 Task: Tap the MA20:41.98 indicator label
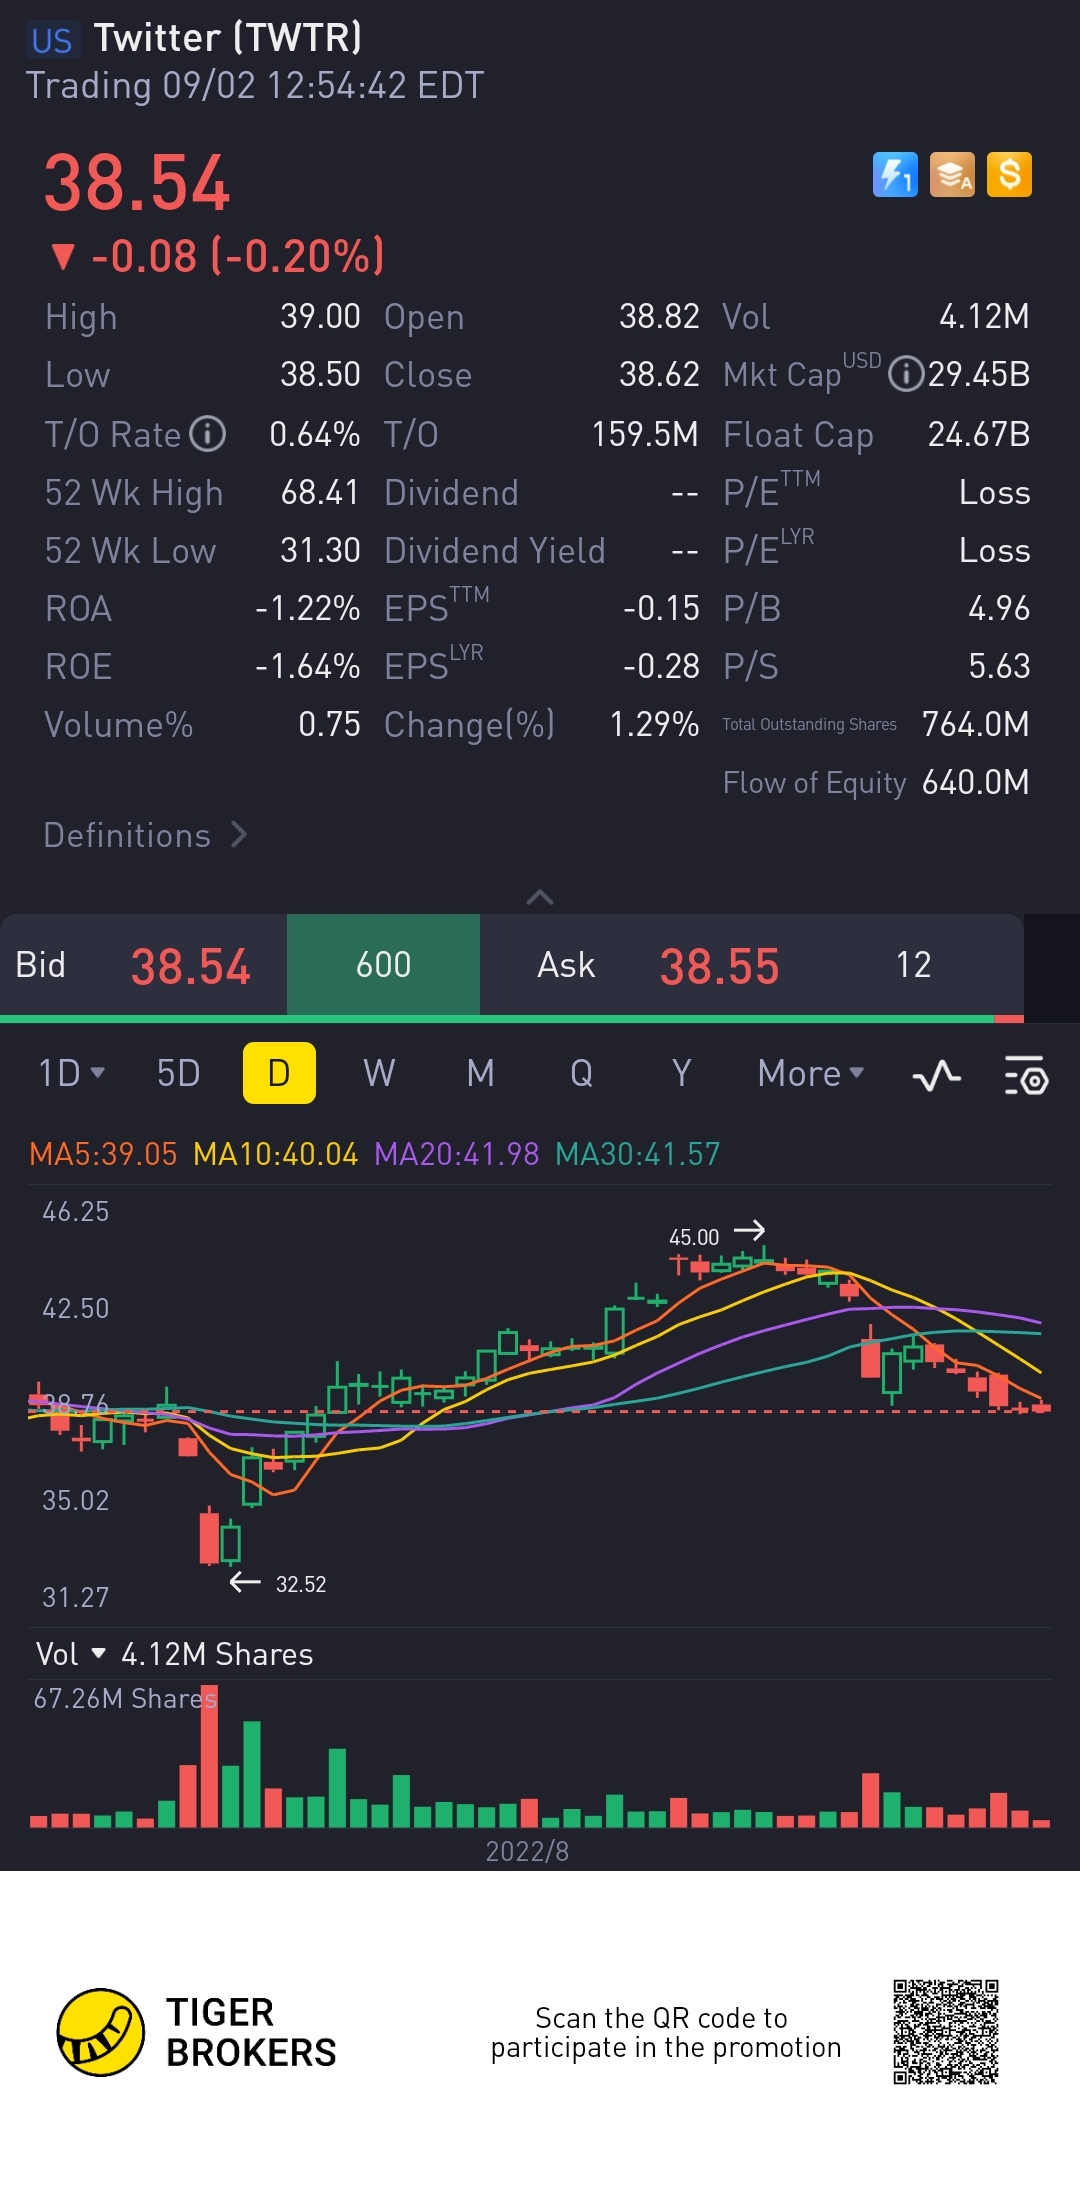(x=456, y=1154)
